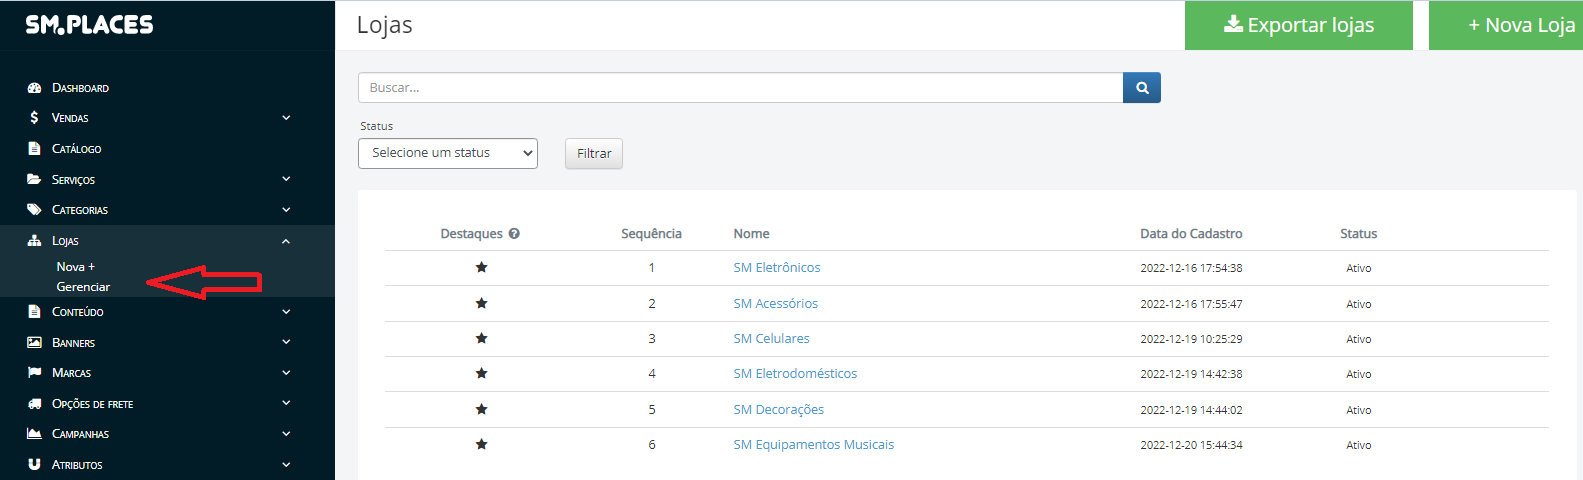Screen dimensions: 1583x480
Task: Expand the Atributos menu chevron
Action: tap(286, 465)
